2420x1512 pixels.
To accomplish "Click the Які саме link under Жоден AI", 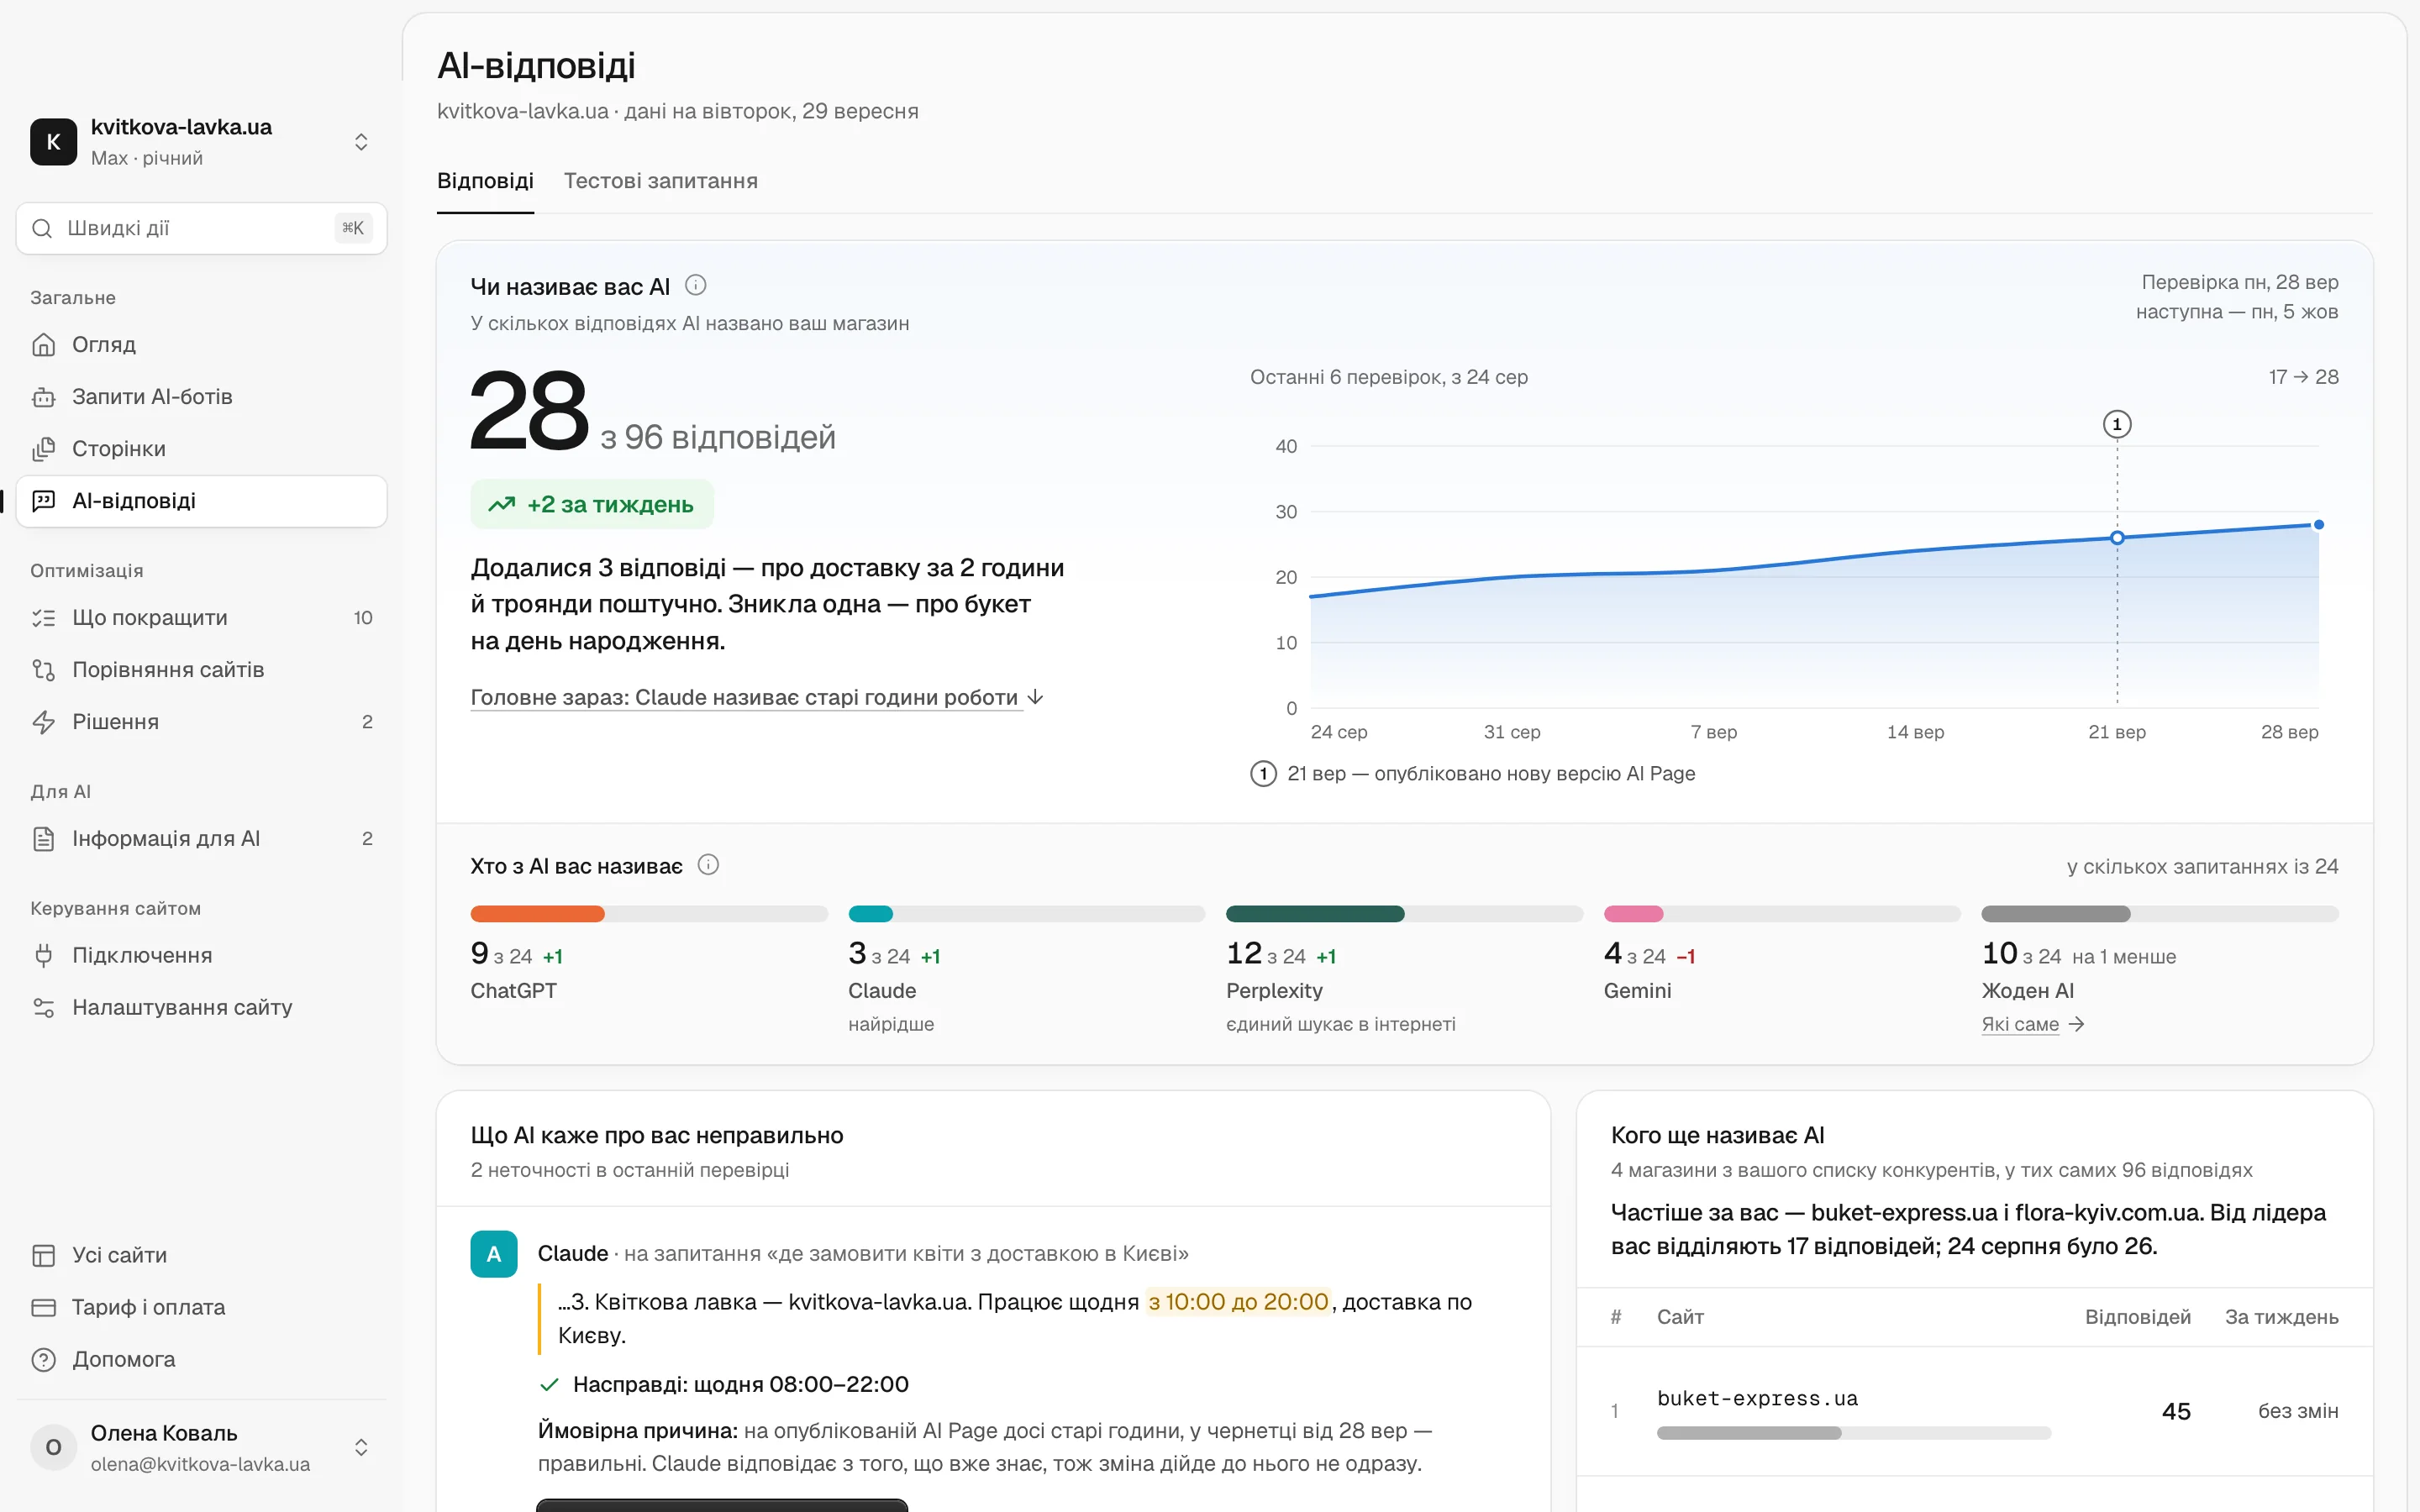I will click(2032, 1023).
